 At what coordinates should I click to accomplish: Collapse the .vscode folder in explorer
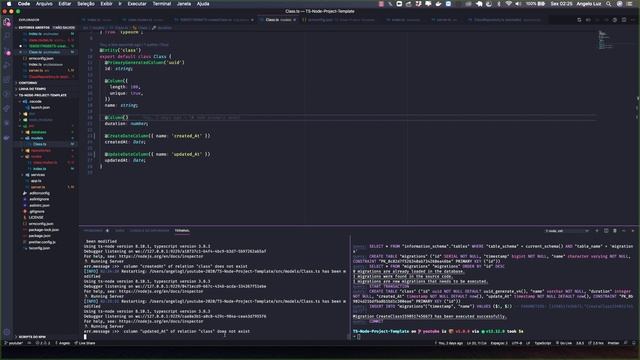tap(35, 101)
